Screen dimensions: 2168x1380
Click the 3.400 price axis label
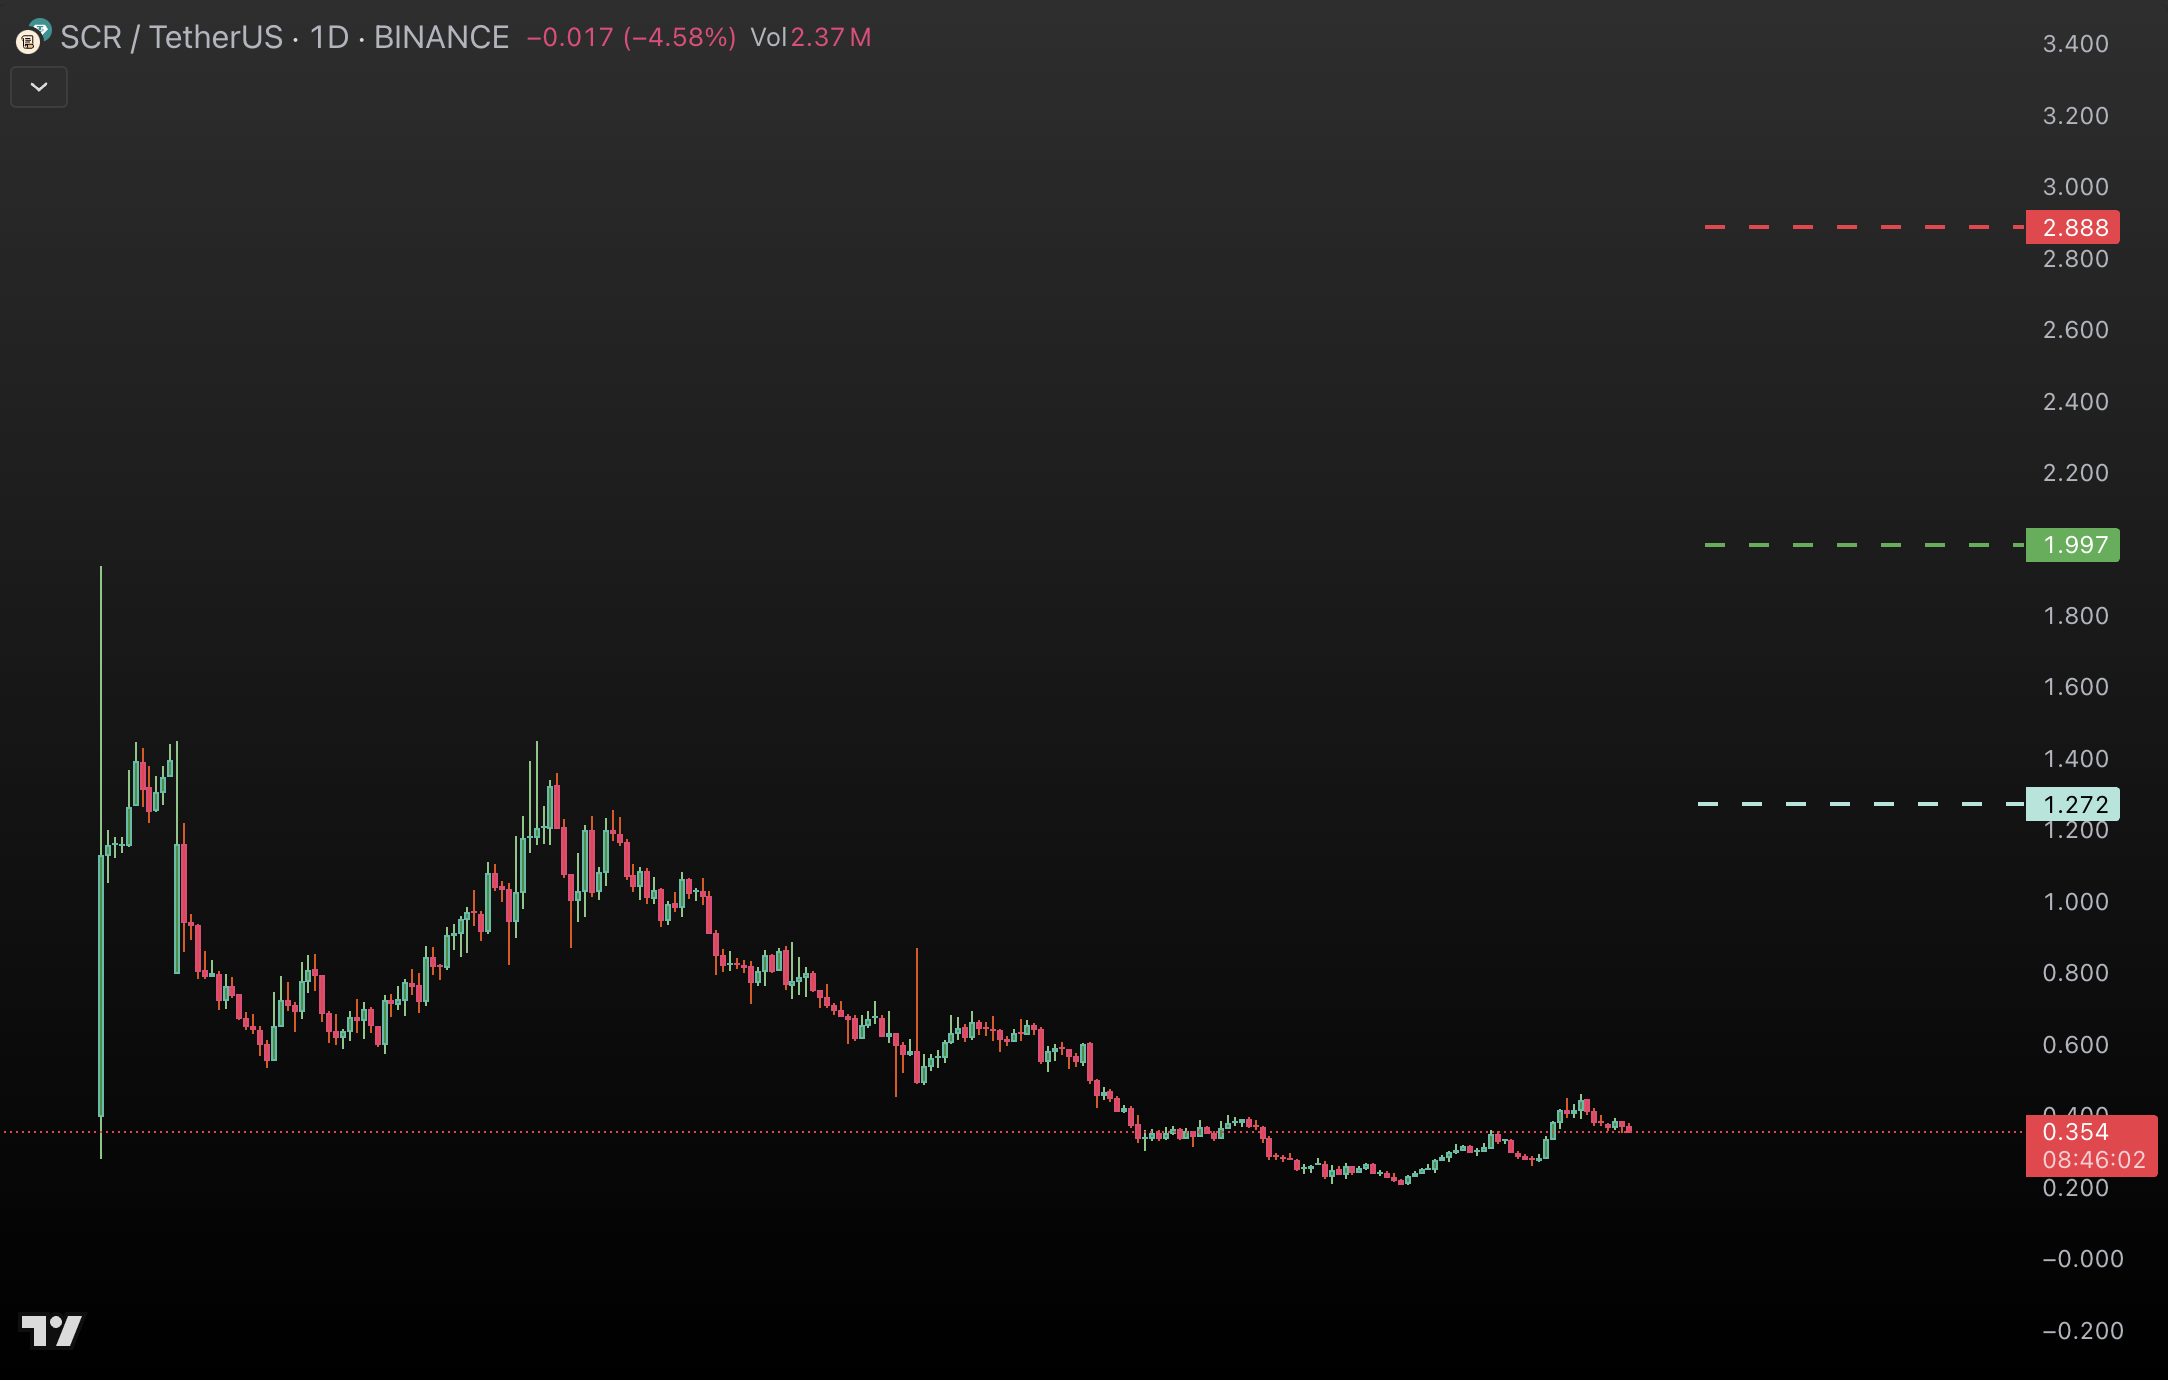2075,44
